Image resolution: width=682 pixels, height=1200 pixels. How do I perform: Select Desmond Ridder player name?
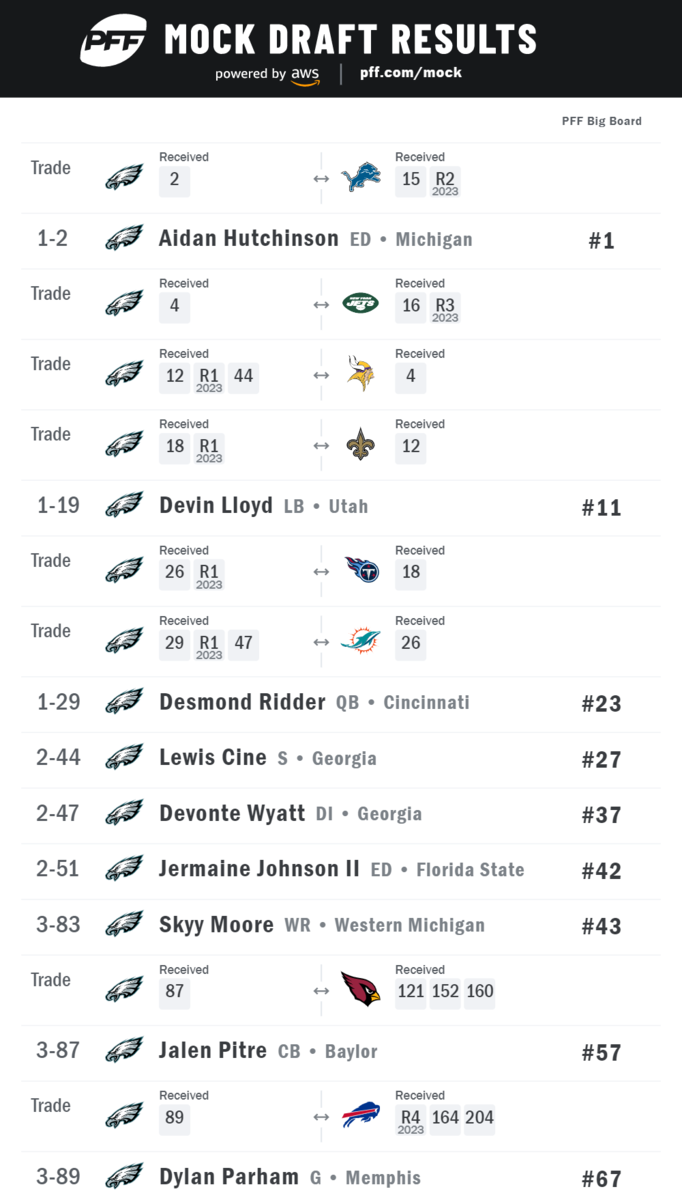pos(242,702)
